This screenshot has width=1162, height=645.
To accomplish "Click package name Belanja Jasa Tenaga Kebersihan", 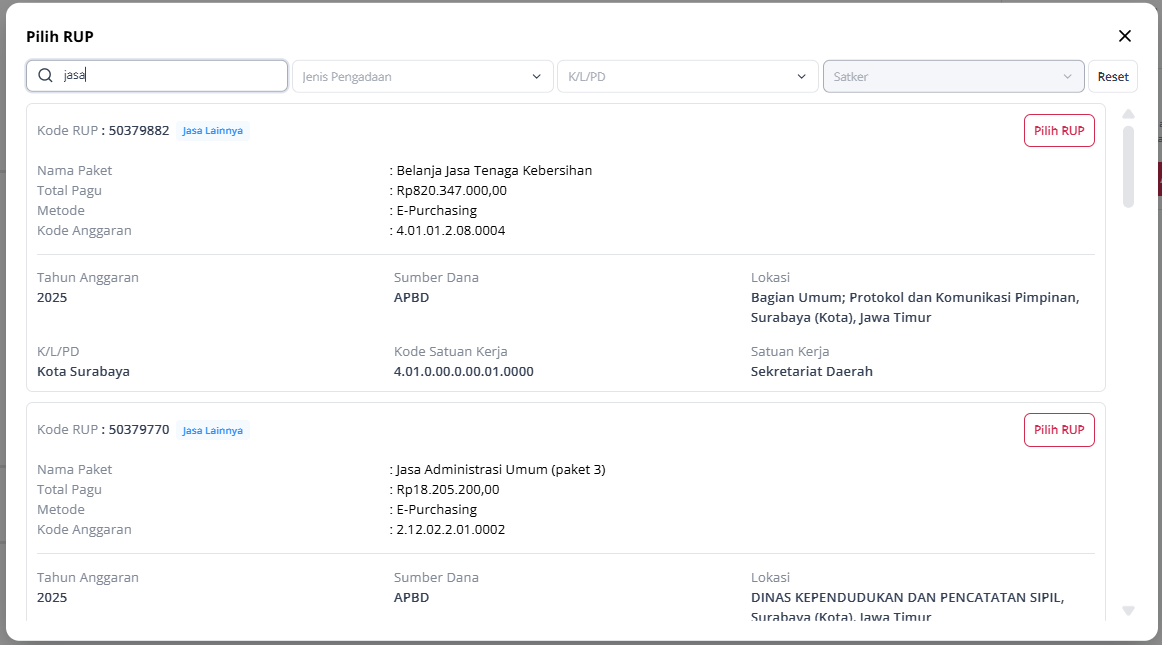I will [494, 170].
